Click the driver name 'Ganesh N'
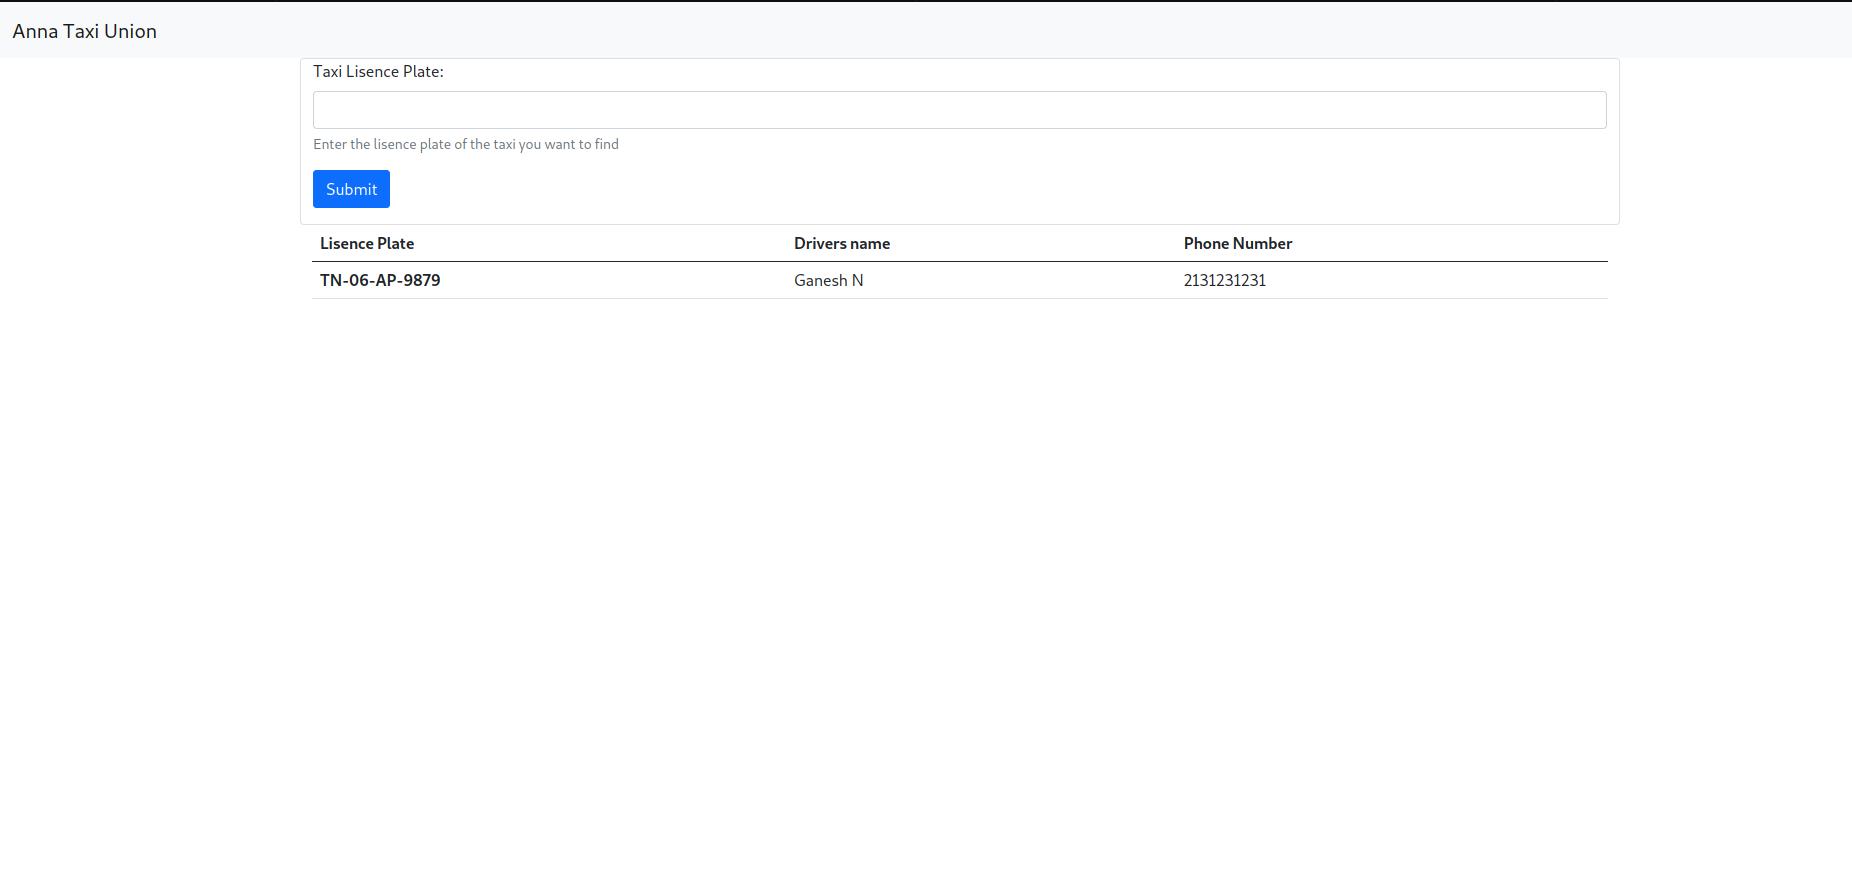The height and width of the screenshot is (895, 1852). pos(829,280)
